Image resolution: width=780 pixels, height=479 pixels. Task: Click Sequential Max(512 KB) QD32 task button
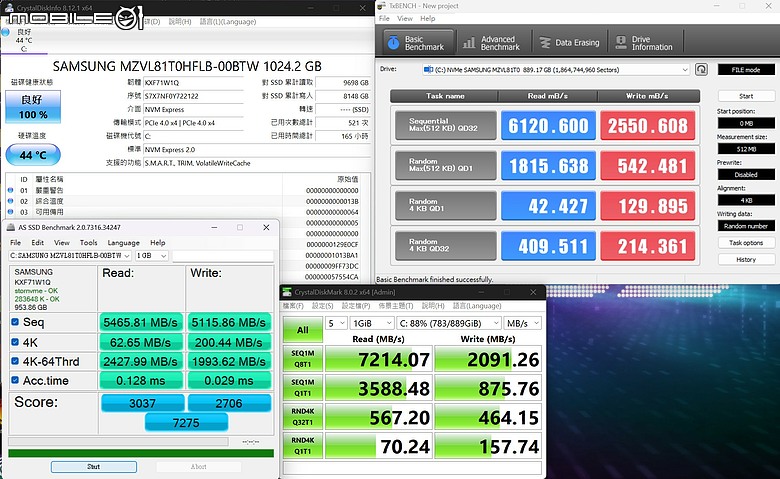click(445, 125)
